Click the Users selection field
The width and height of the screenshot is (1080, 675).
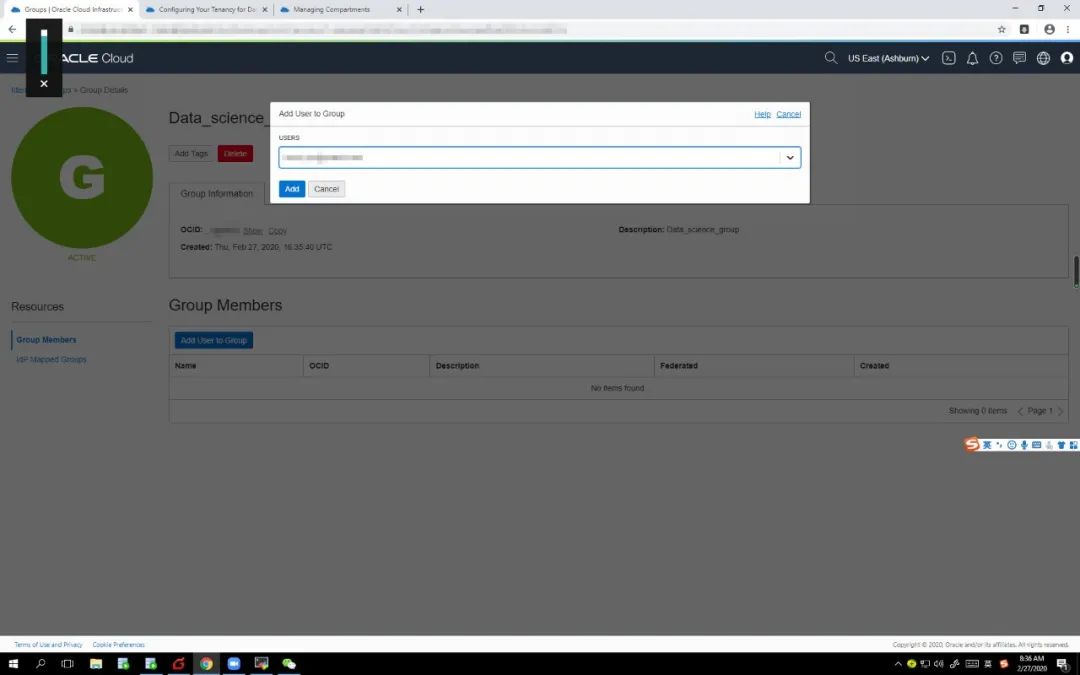pyautogui.click(x=540, y=158)
